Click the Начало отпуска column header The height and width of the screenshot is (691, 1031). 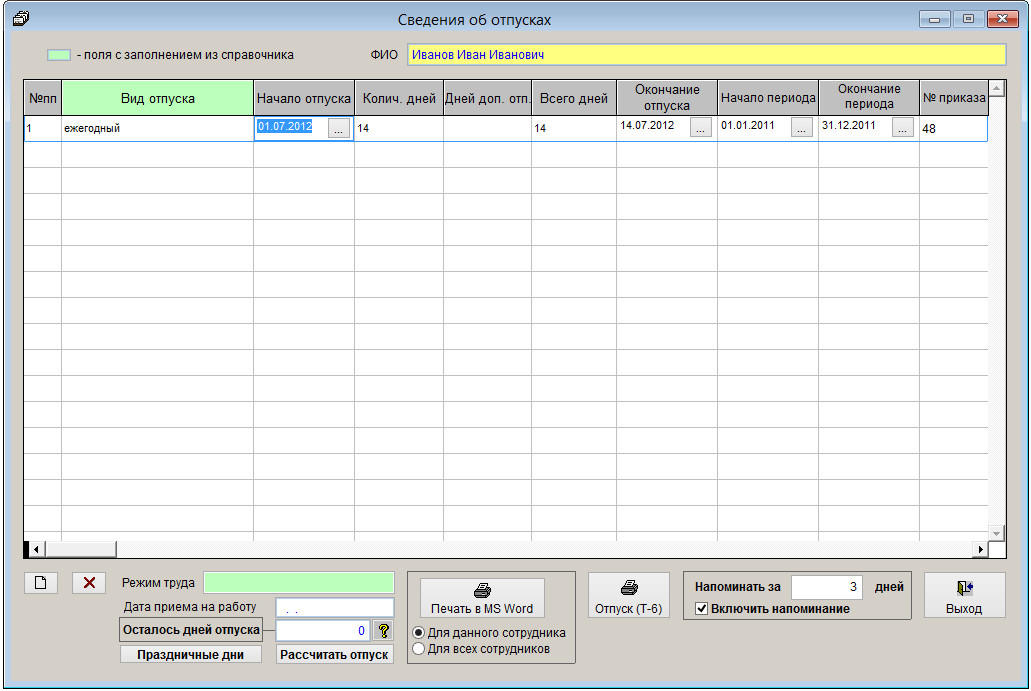(304, 99)
